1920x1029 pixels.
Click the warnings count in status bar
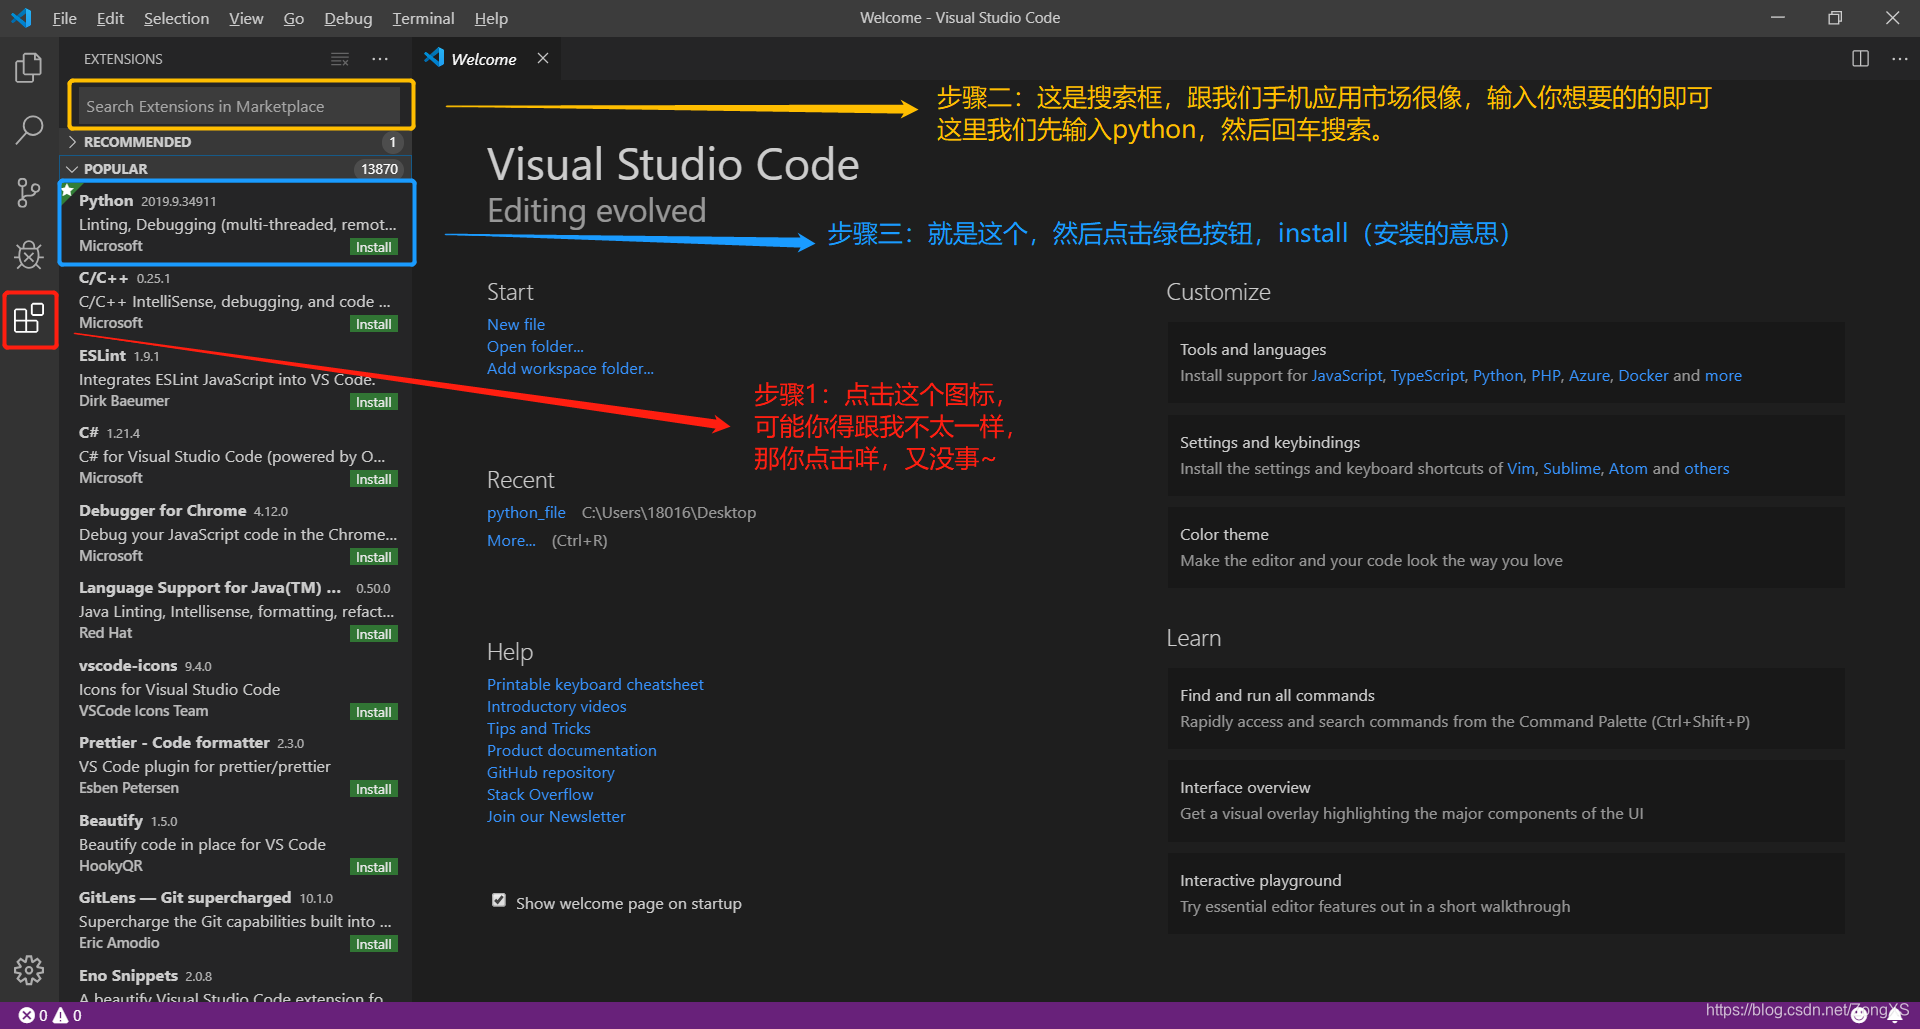click(68, 1015)
